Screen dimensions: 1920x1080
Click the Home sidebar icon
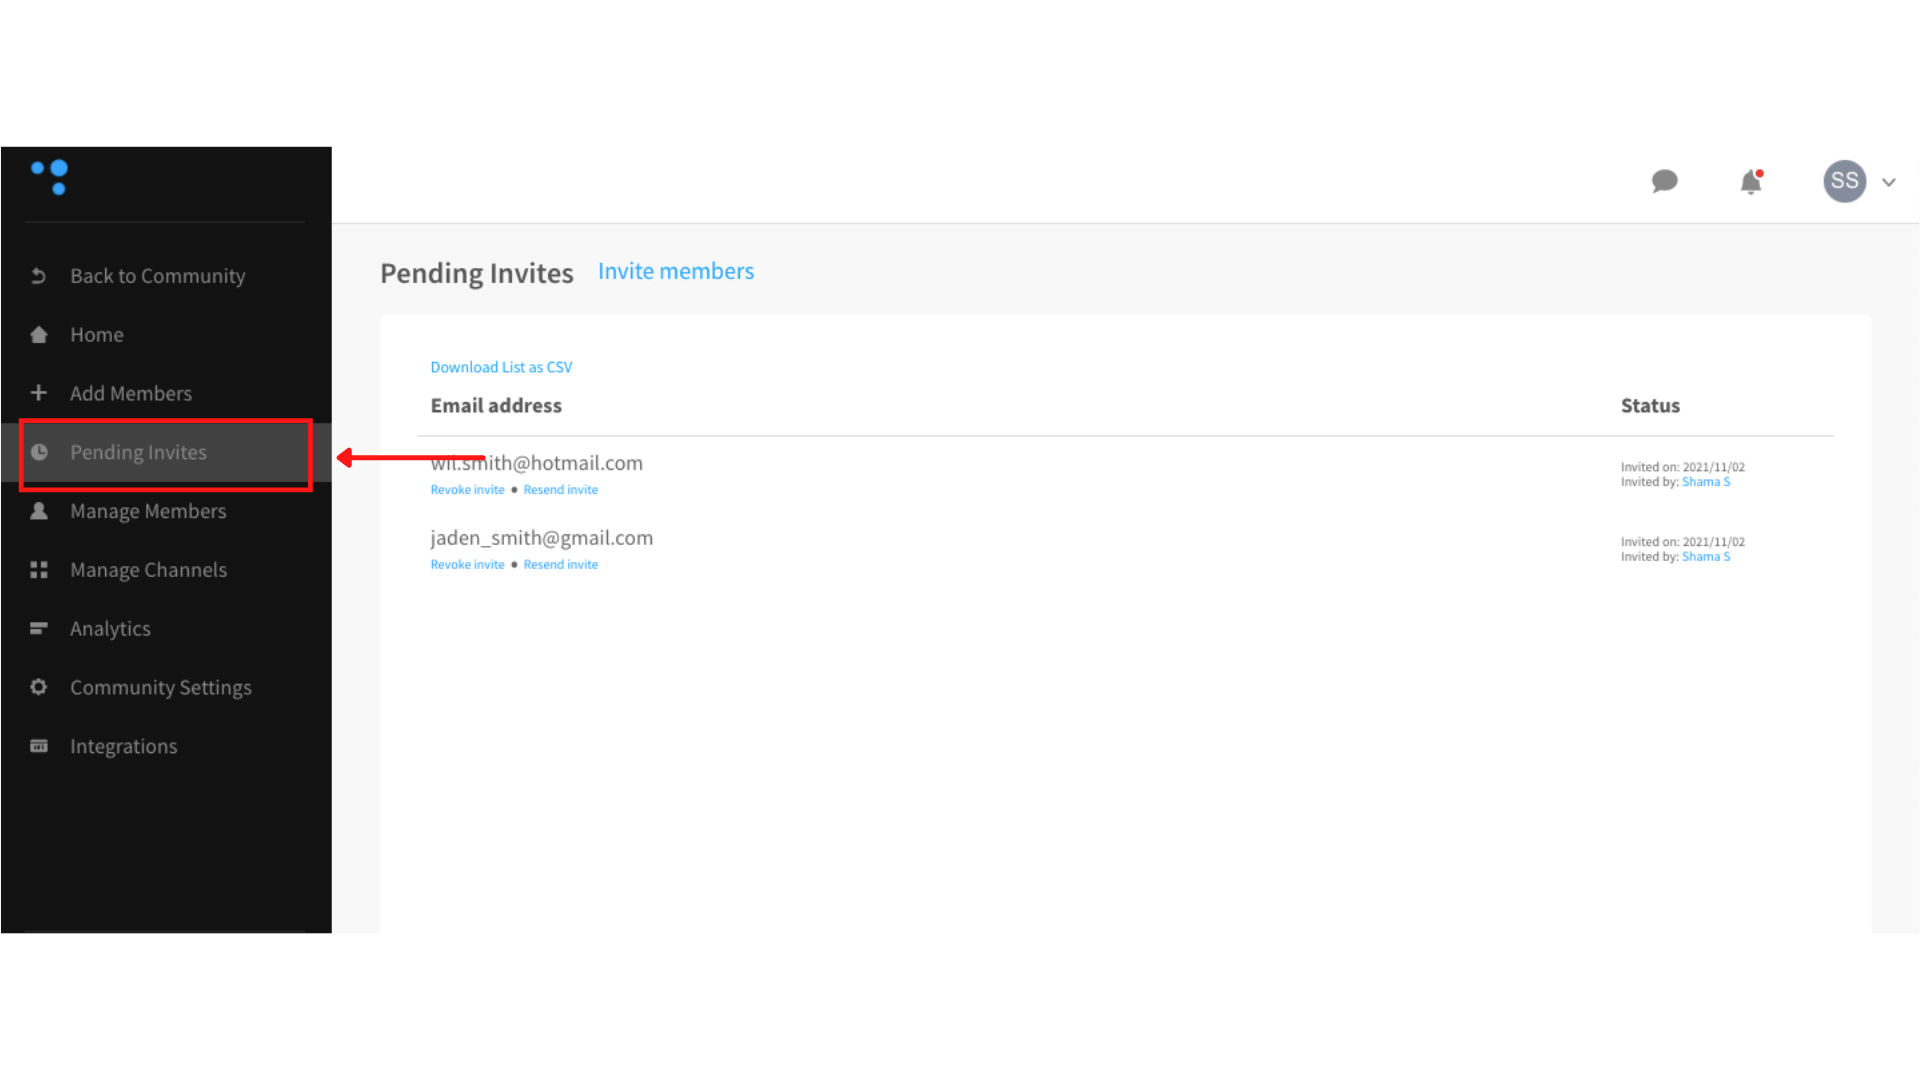point(38,334)
